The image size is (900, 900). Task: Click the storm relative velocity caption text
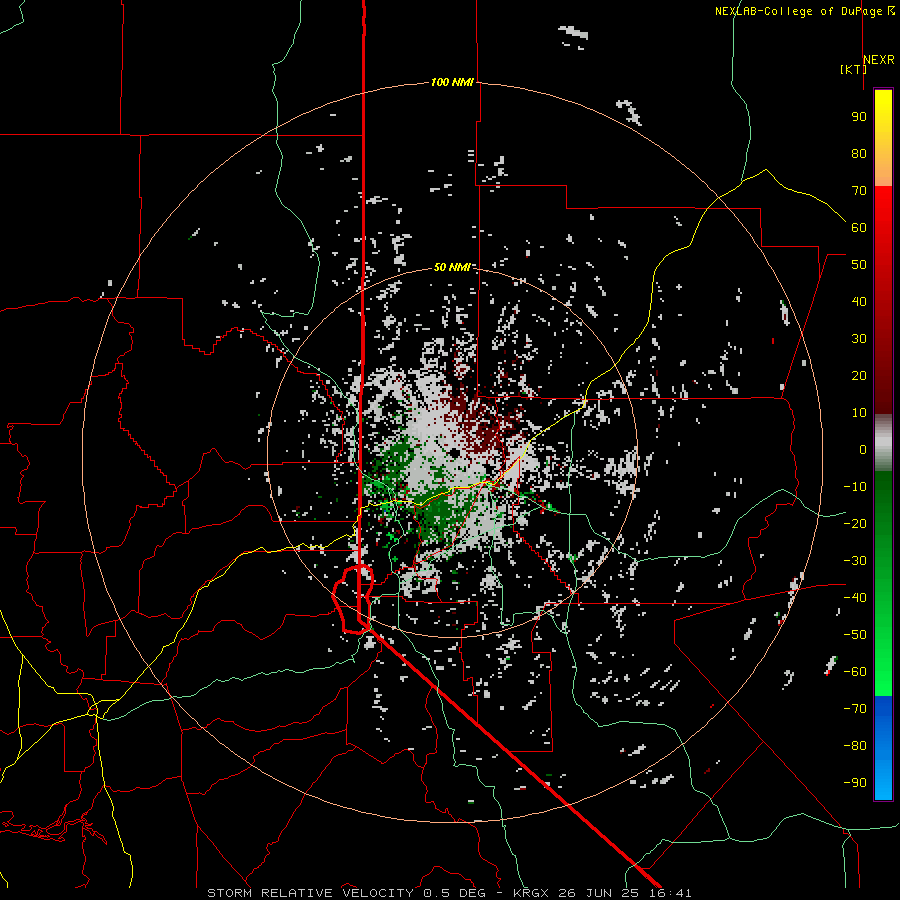point(449,893)
